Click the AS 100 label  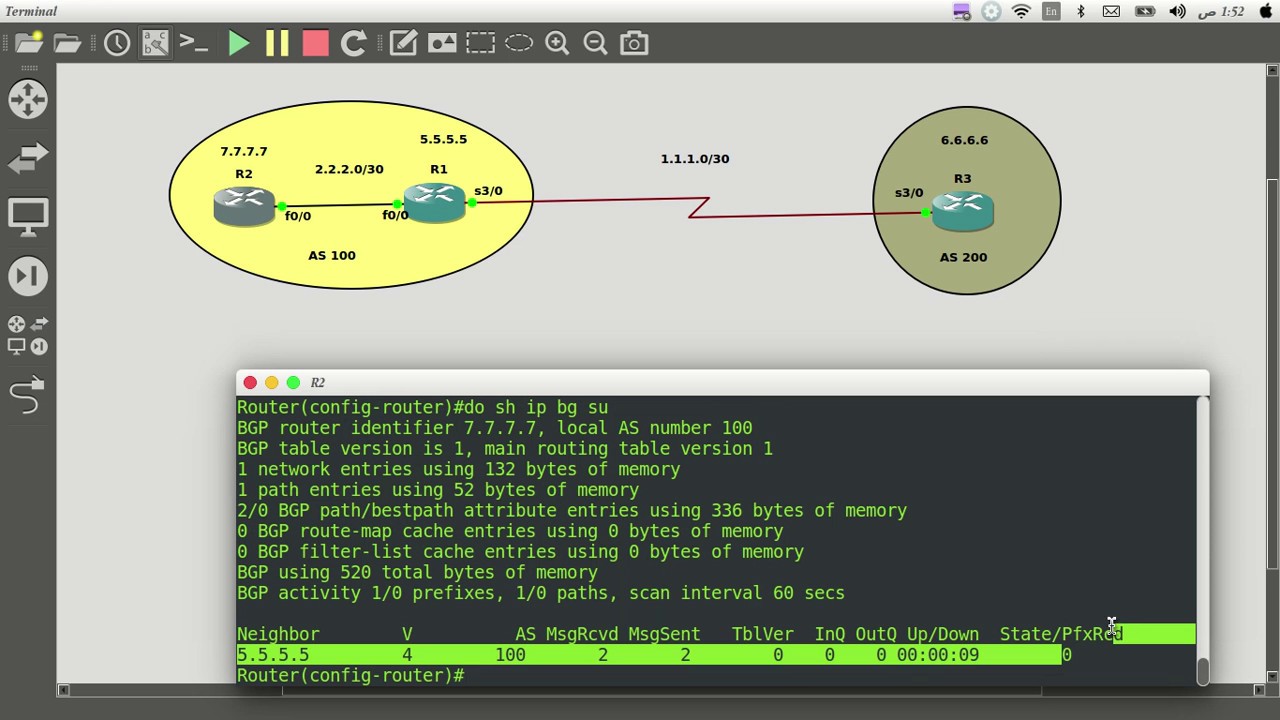coord(332,255)
